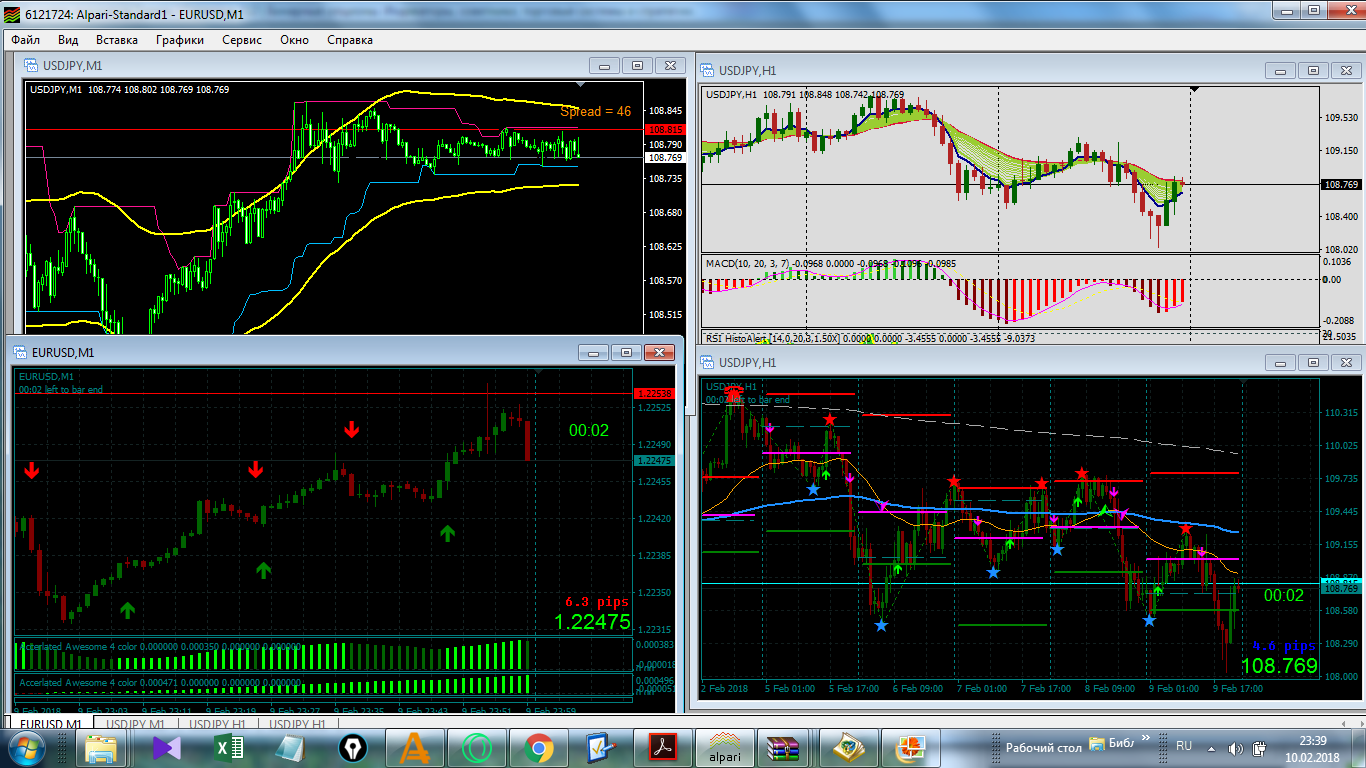Click the volume speaker tray icon

[x=1234, y=748]
